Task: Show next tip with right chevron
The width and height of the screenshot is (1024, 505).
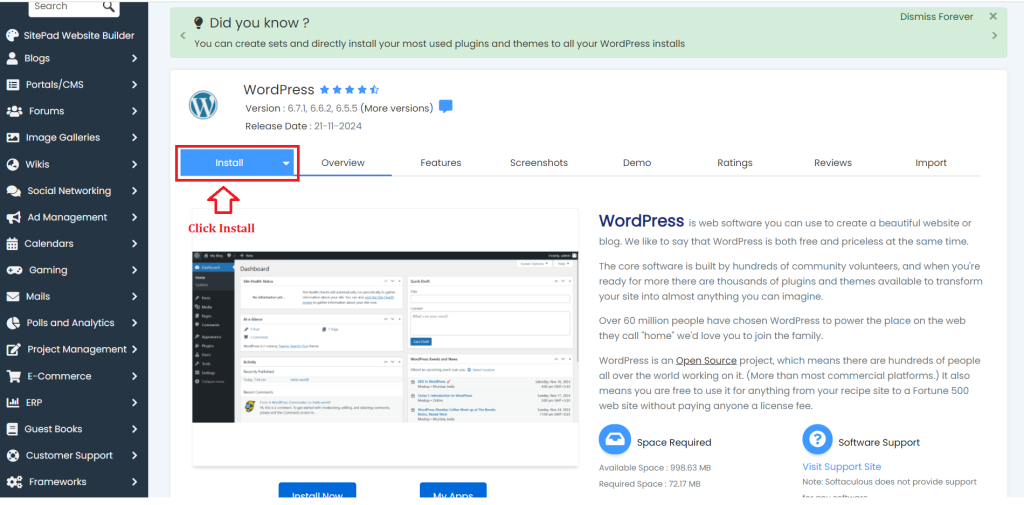Action: coord(995,35)
